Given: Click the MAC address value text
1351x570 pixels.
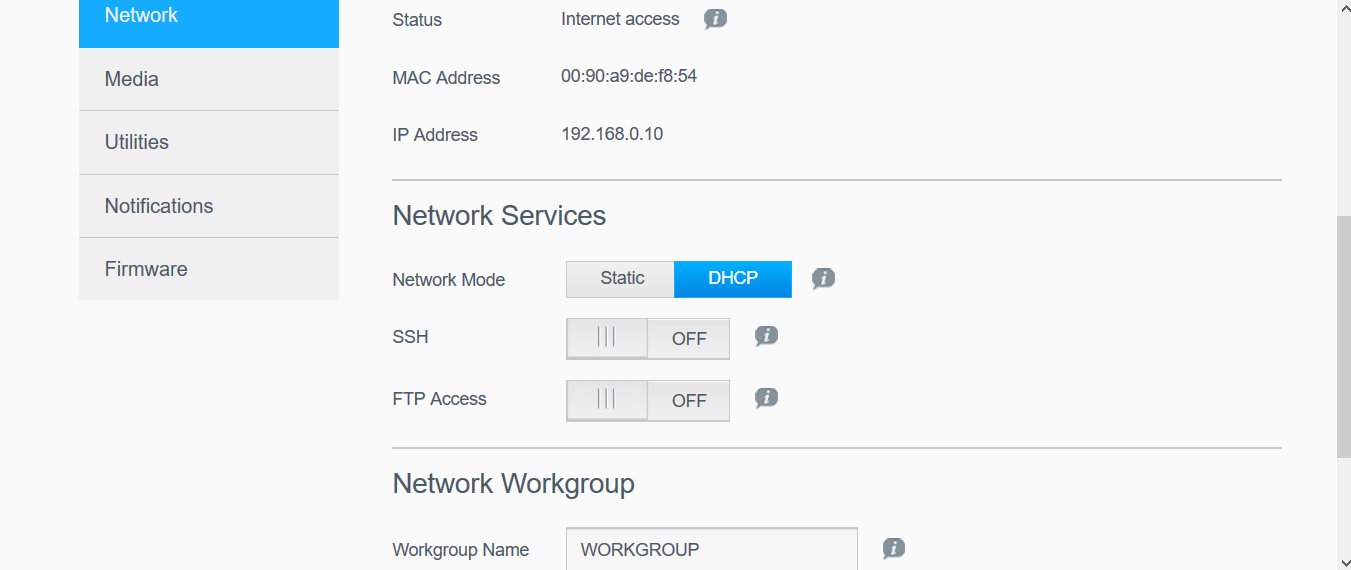Looking at the screenshot, I should click(x=628, y=76).
